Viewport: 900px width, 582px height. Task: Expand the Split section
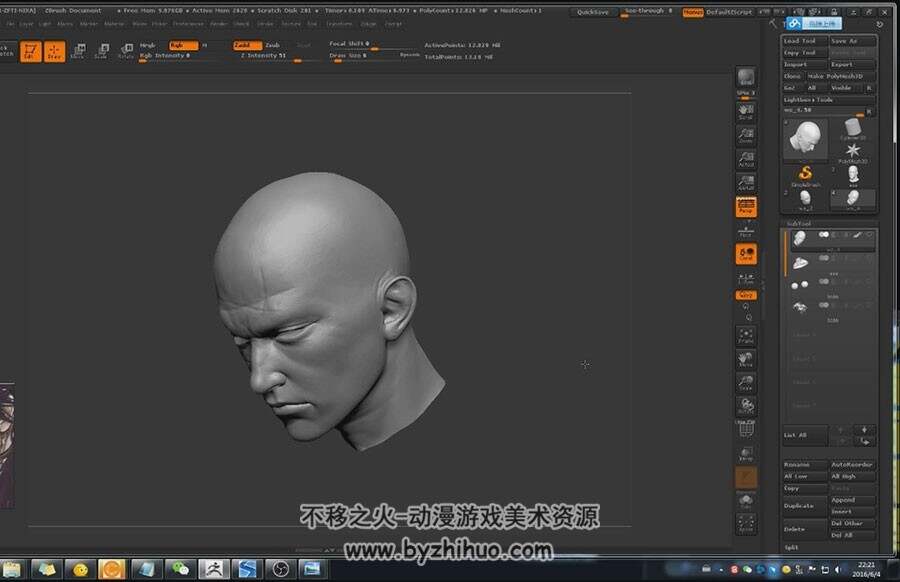[792, 548]
